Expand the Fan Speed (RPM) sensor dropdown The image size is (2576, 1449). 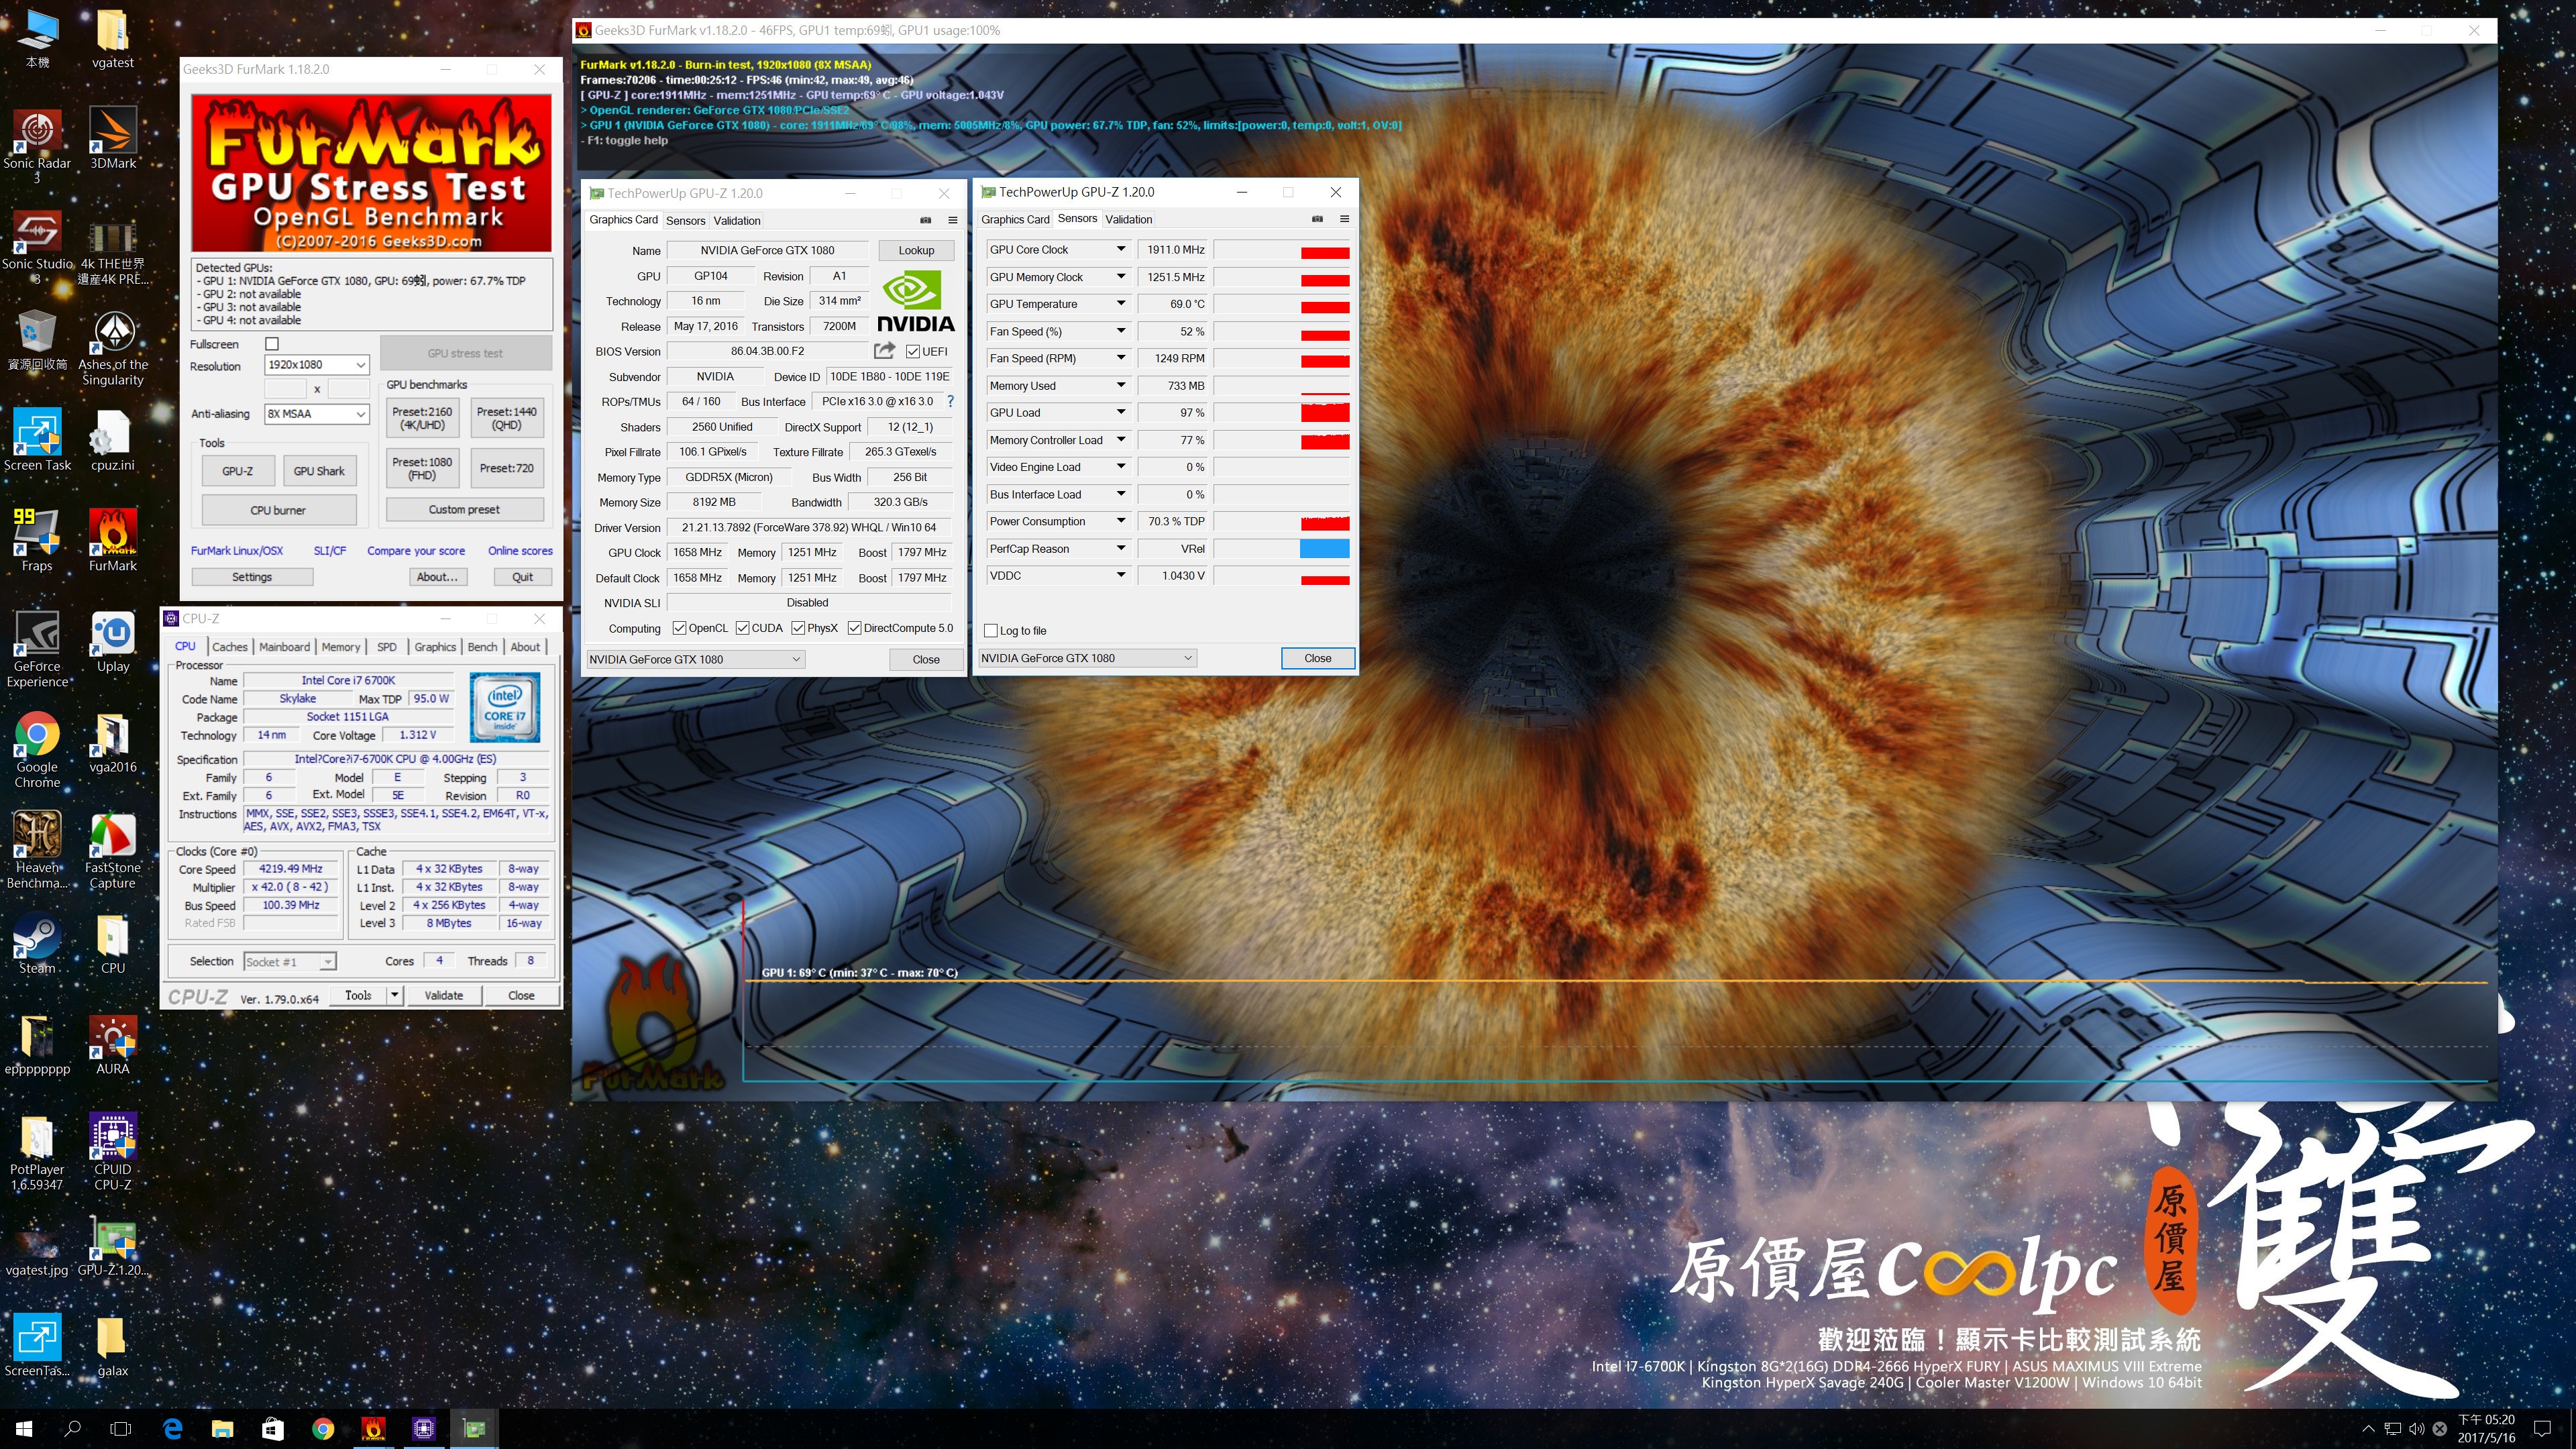1120,358
